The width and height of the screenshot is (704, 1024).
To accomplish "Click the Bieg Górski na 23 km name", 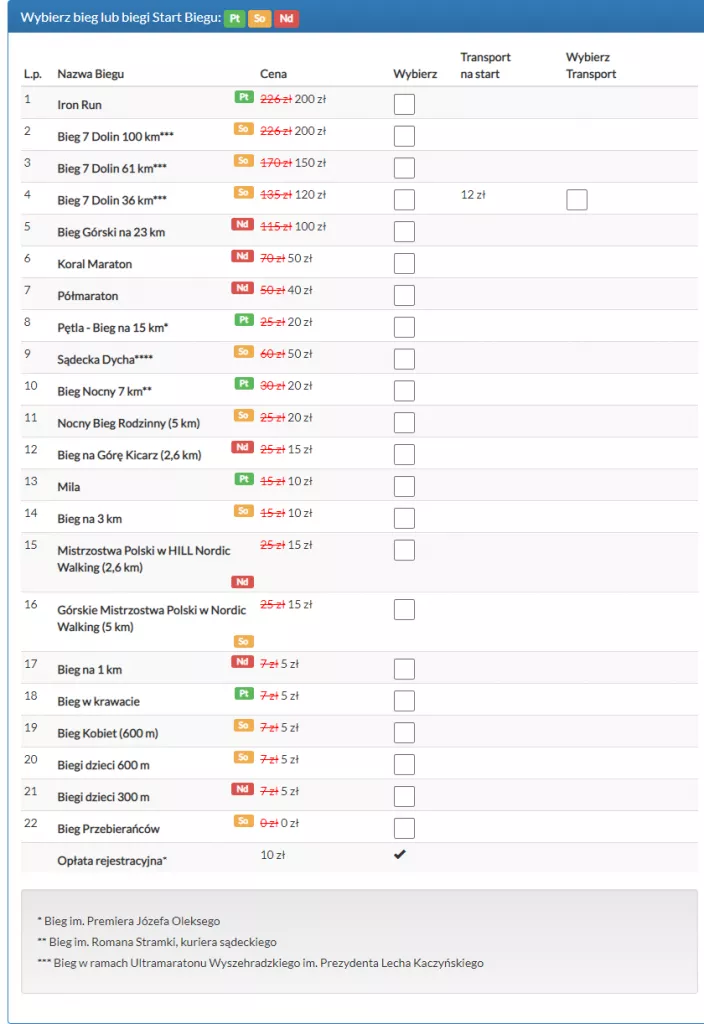I will click(111, 232).
